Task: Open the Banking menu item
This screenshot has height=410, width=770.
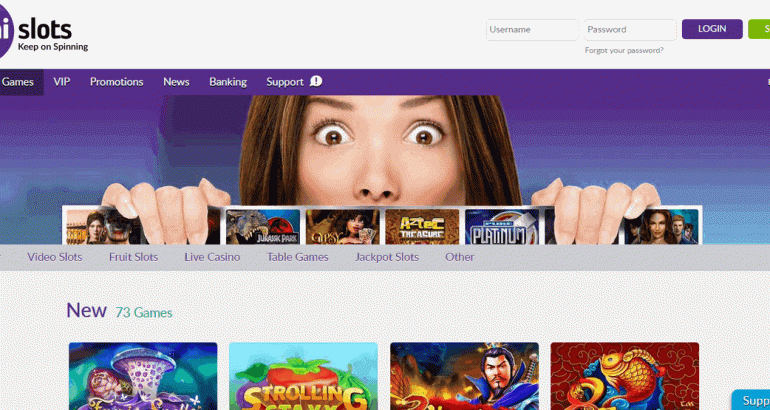Action: [228, 82]
